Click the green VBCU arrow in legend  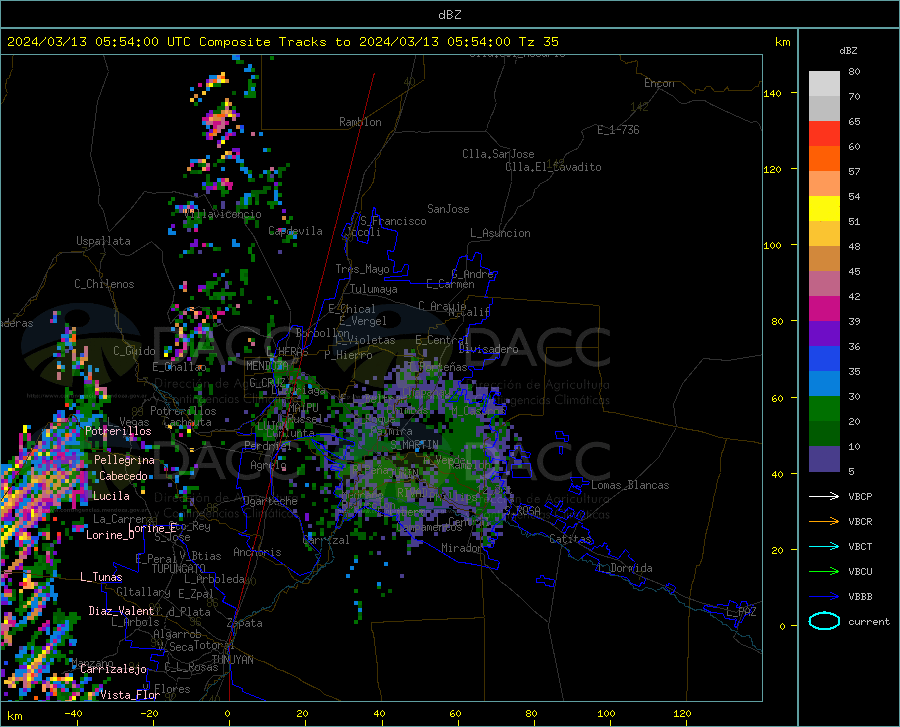pos(824,572)
